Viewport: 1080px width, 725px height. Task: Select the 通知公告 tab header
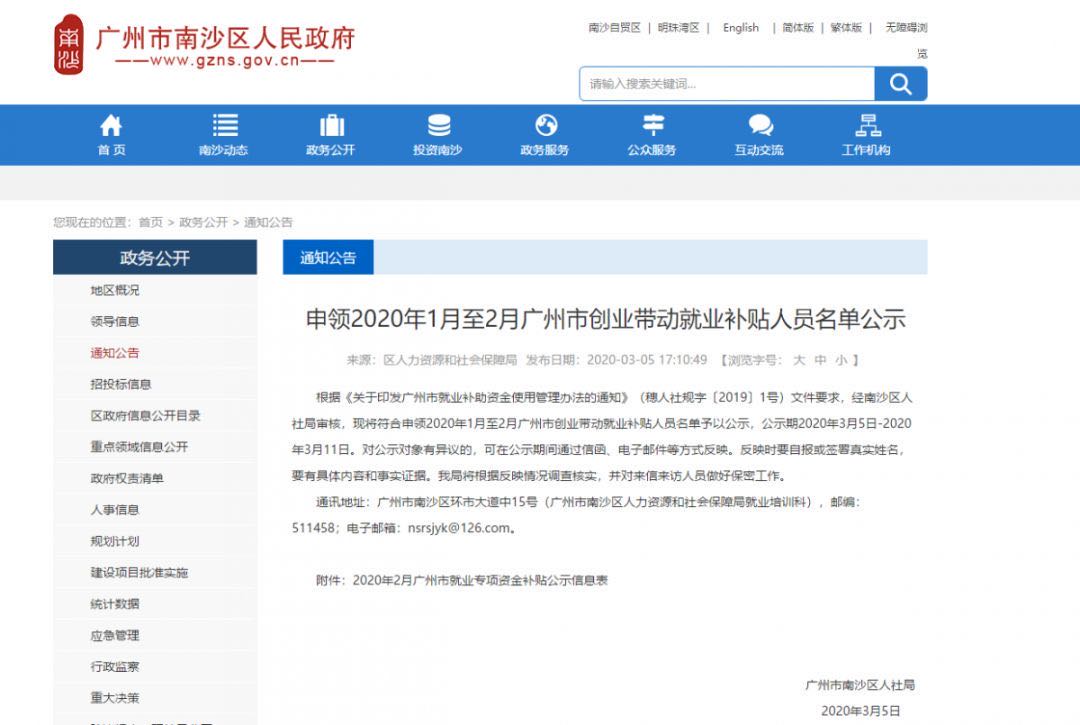(328, 258)
